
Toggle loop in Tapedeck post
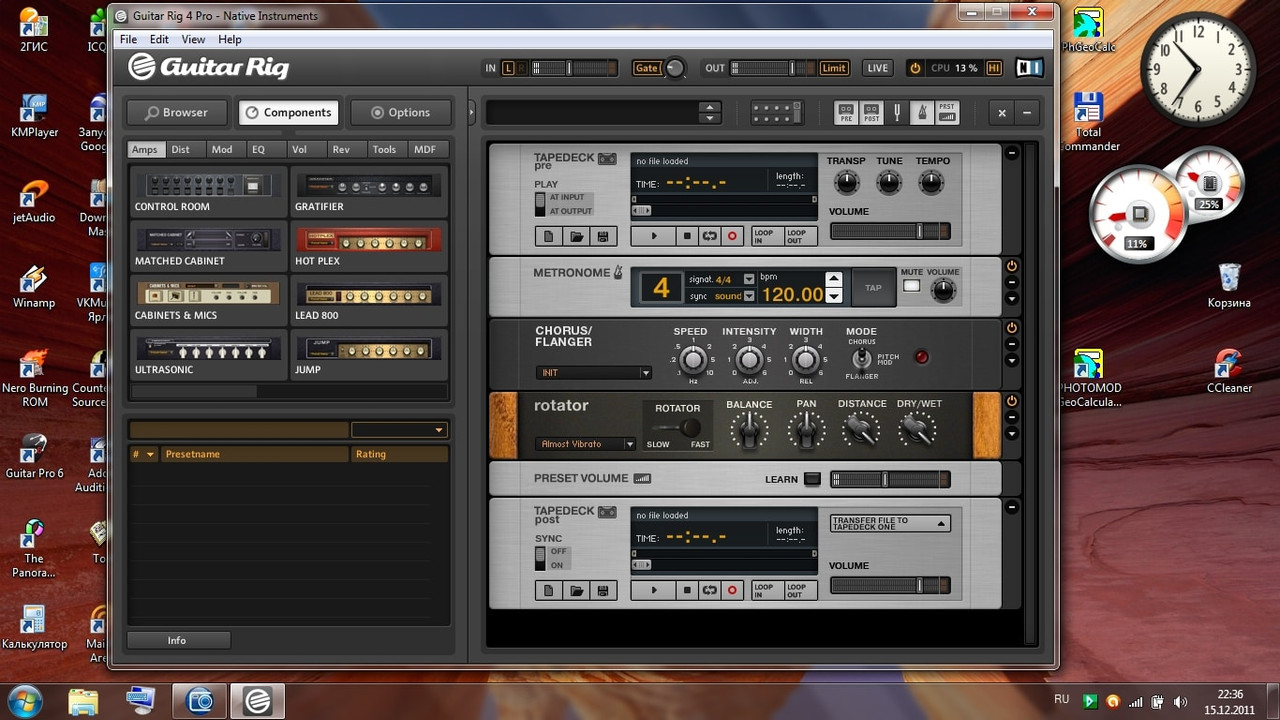coord(709,590)
